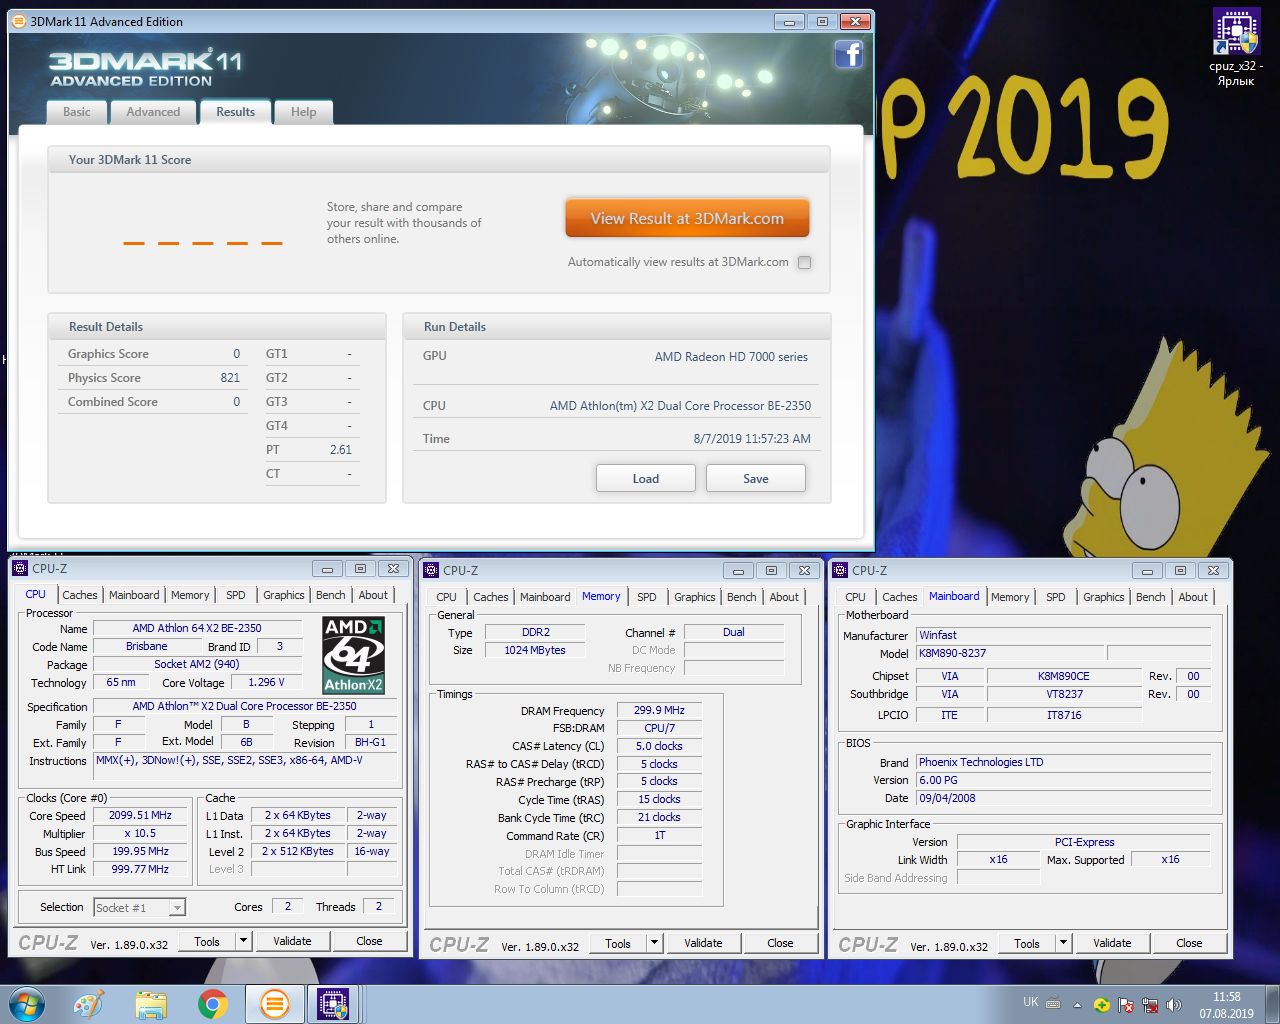Image resolution: width=1280 pixels, height=1024 pixels.
Task: Open the About tab in the Memory window
Action: pos(784,597)
